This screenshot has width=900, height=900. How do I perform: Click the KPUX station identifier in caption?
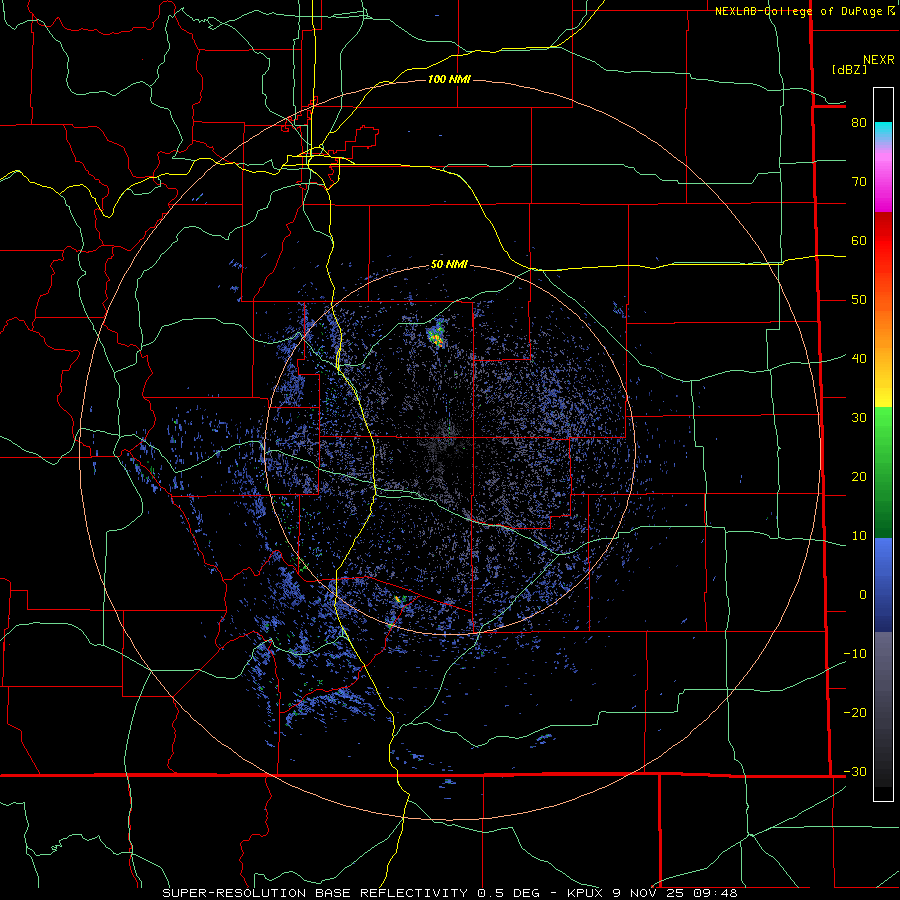click(585, 893)
